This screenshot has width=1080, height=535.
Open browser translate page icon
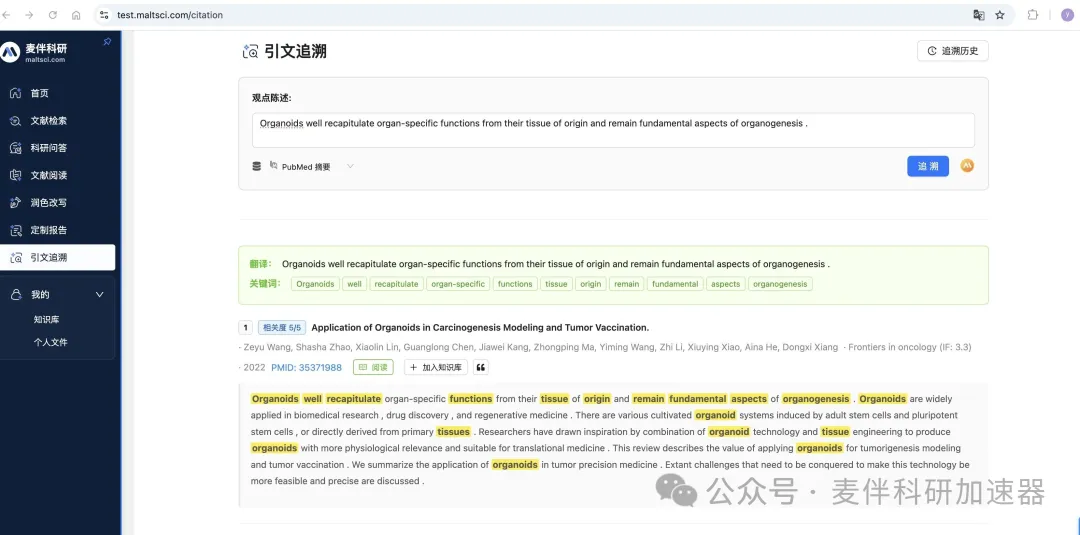coord(979,15)
